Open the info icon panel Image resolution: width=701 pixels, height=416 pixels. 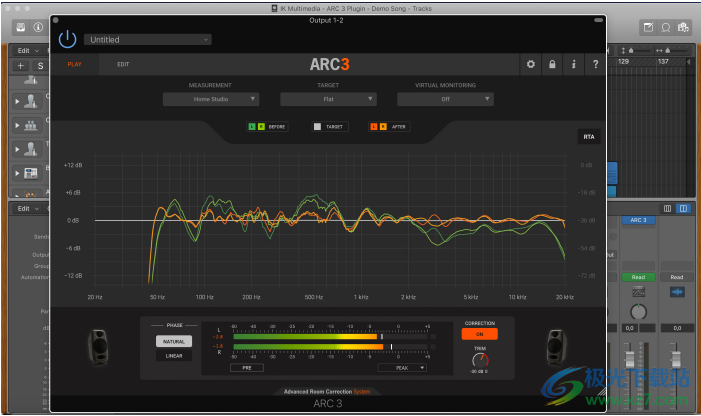(574, 65)
